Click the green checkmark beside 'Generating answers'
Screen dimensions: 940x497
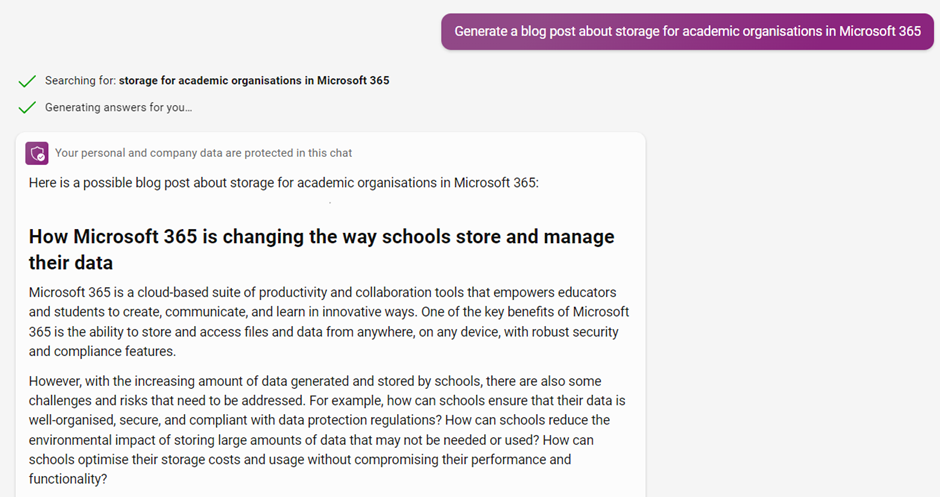coord(27,107)
